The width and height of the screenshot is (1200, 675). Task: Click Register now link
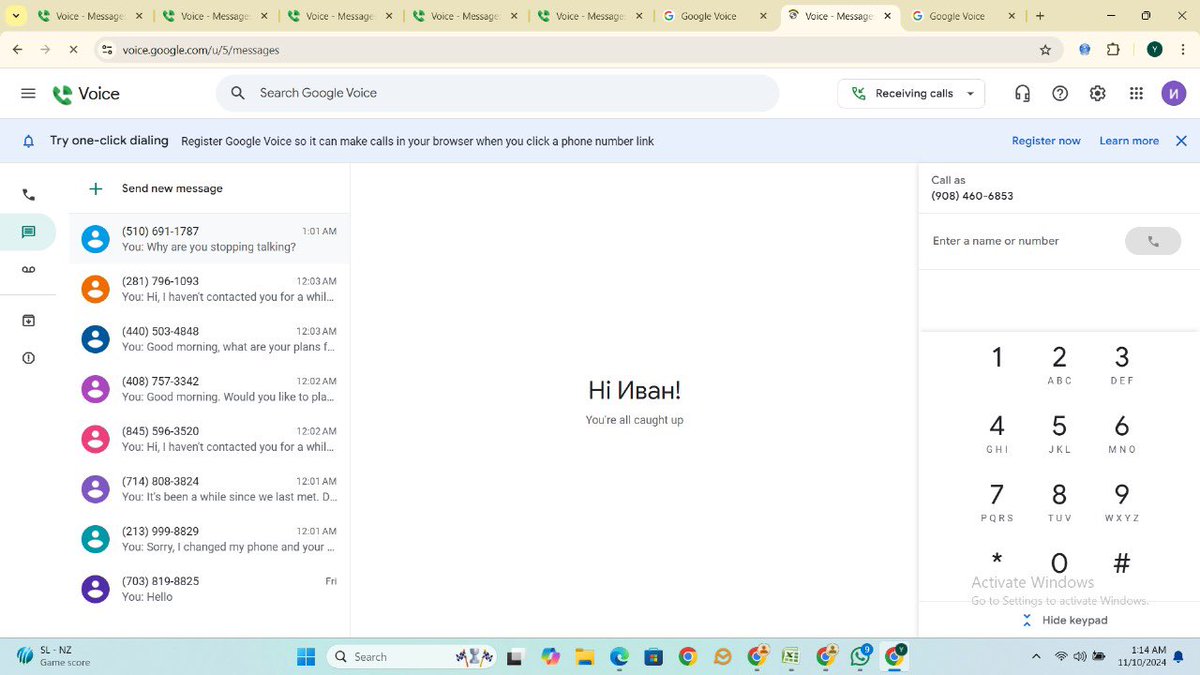pyautogui.click(x=1046, y=141)
